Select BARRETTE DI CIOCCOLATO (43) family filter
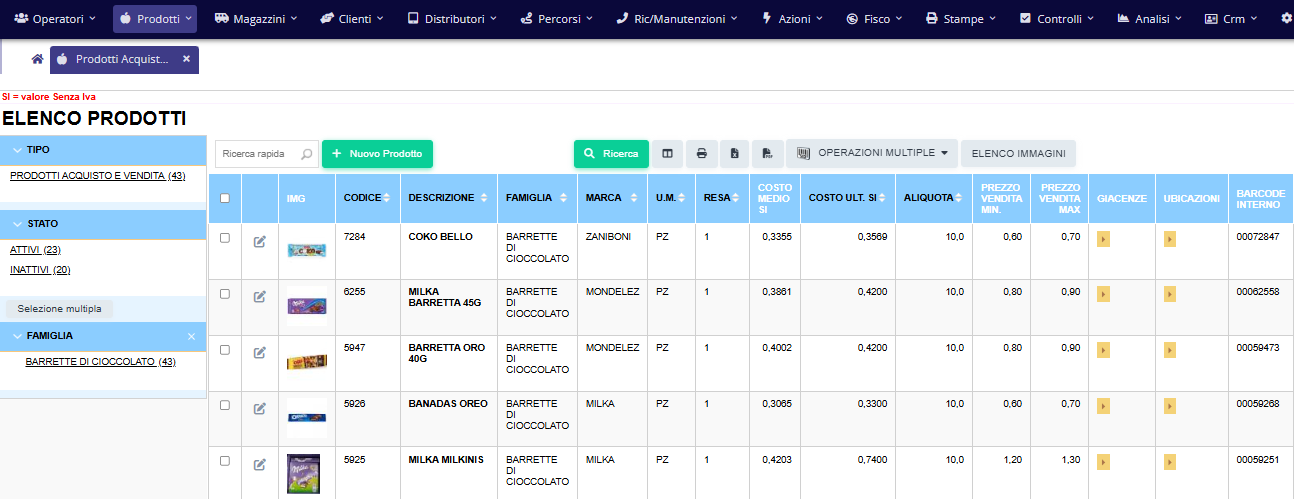This screenshot has width=1294, height=499. pyautogui.click(x=100, y=362)
